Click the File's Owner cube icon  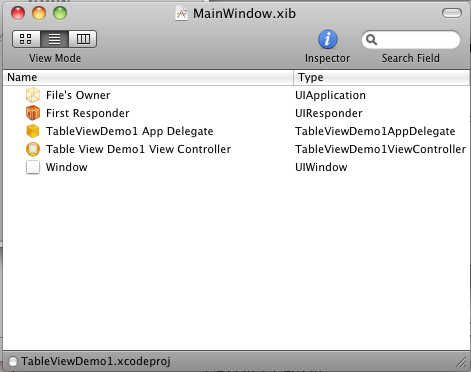click(x=33, y=95)
